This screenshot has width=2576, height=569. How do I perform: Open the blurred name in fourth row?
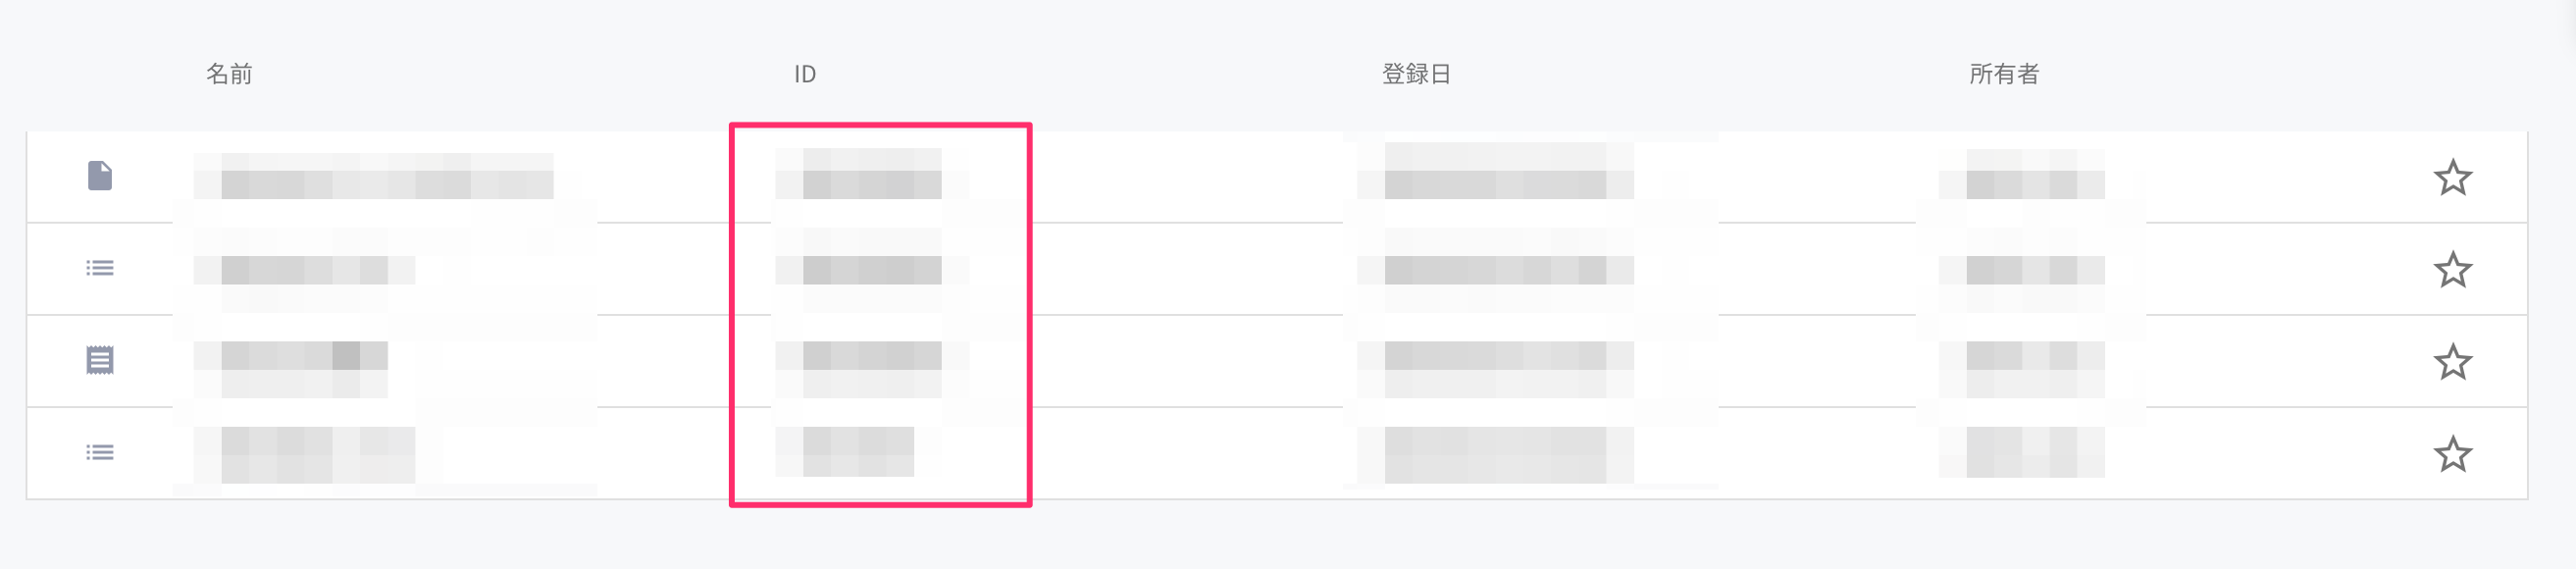[318, 453]
